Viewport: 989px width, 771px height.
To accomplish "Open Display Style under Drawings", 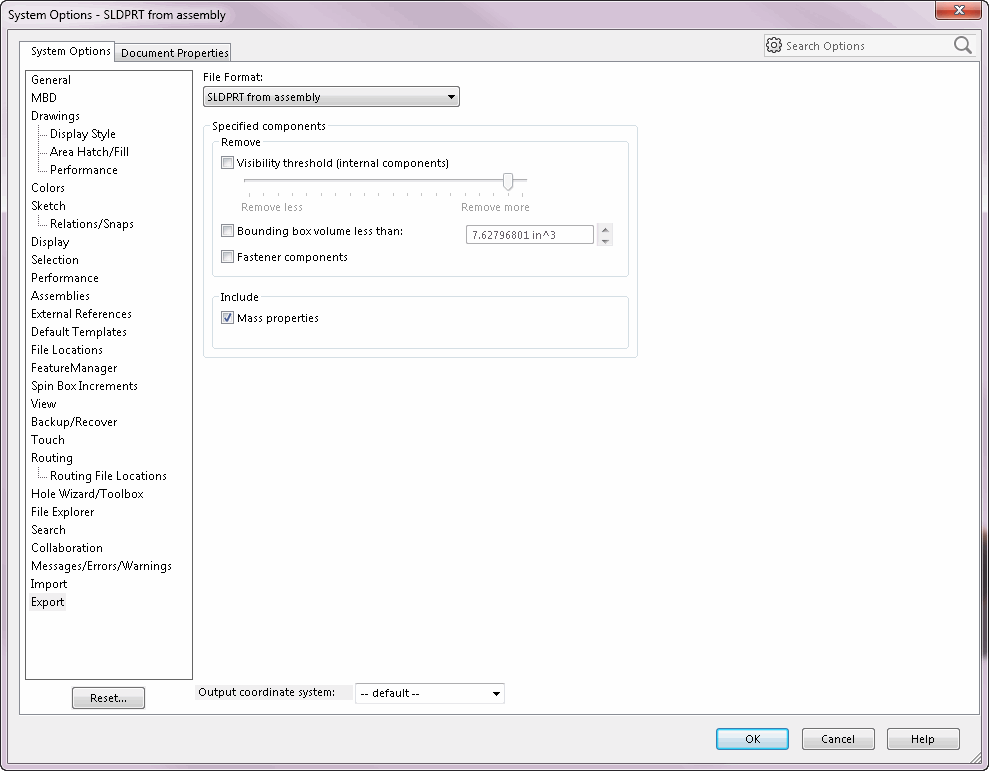I will coord(83,134).
